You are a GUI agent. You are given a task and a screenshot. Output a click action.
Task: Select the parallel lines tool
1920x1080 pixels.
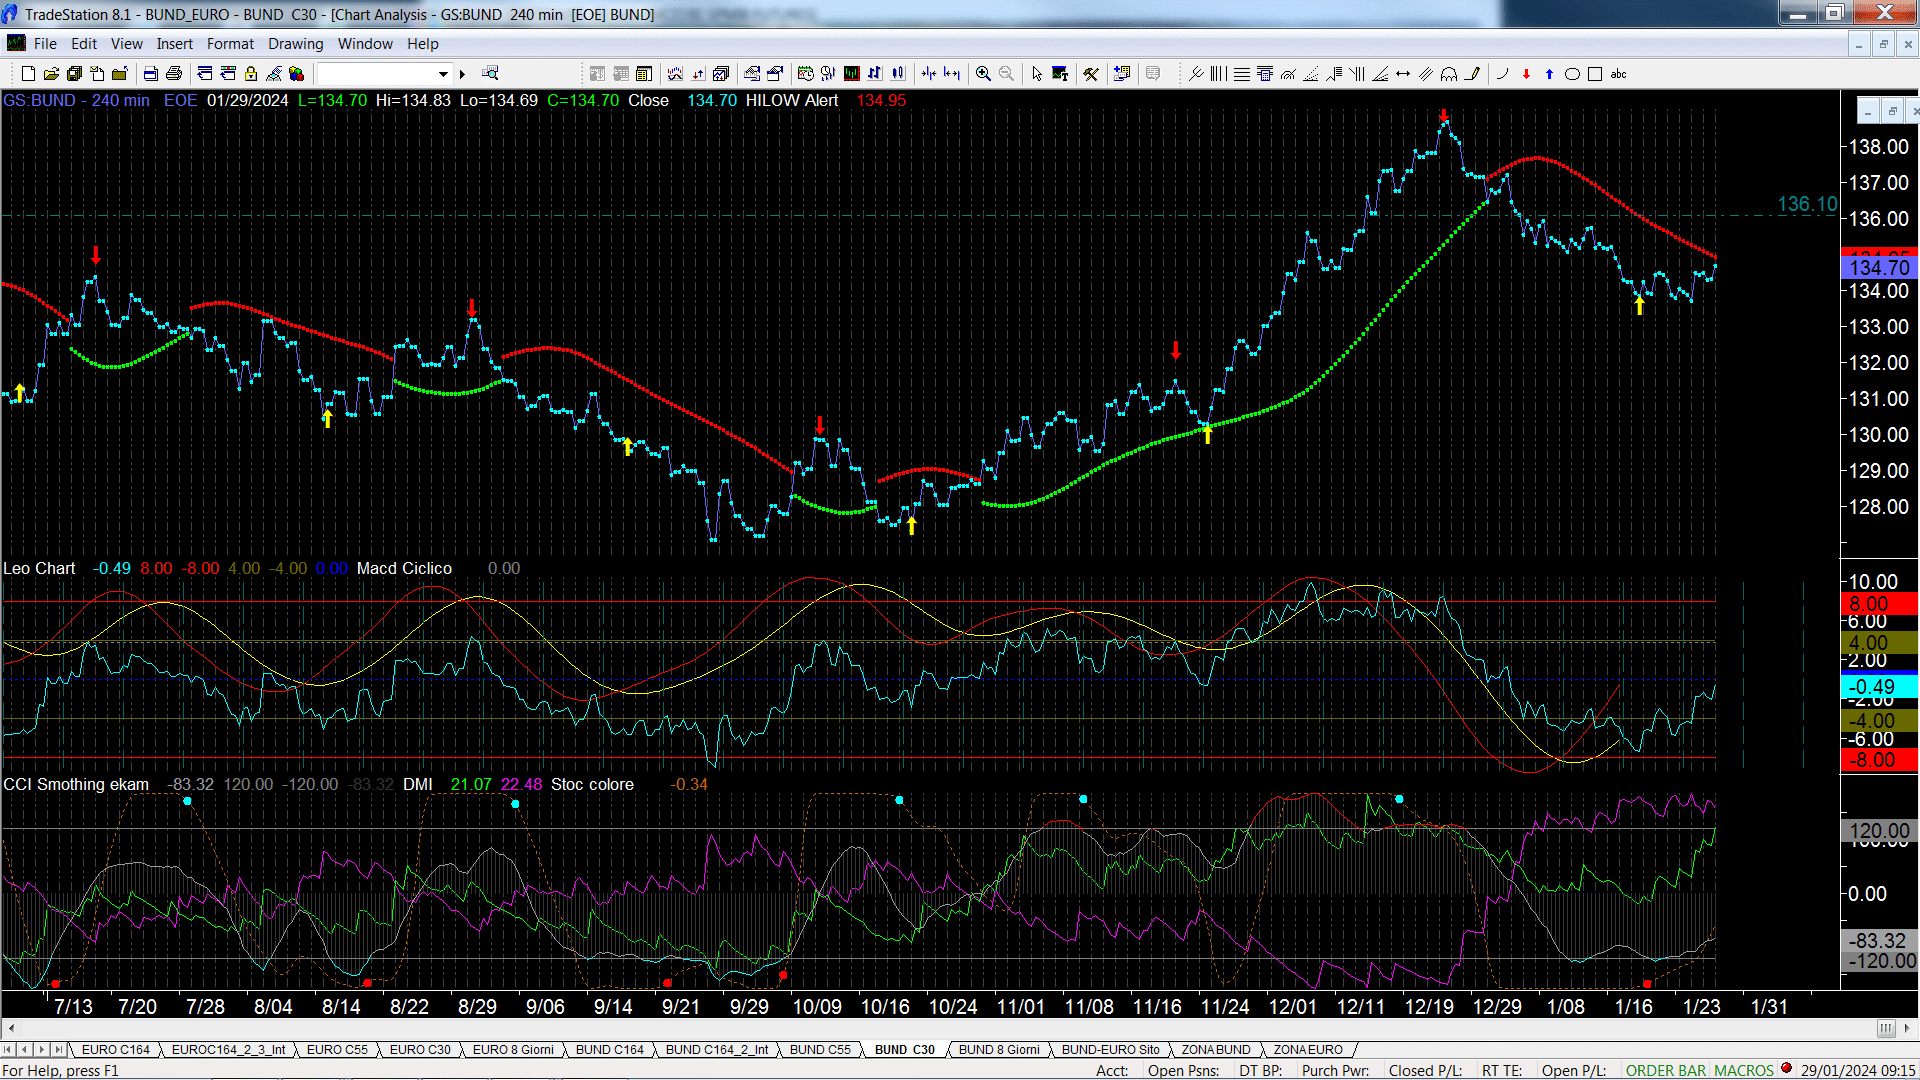click(1426, 74)
